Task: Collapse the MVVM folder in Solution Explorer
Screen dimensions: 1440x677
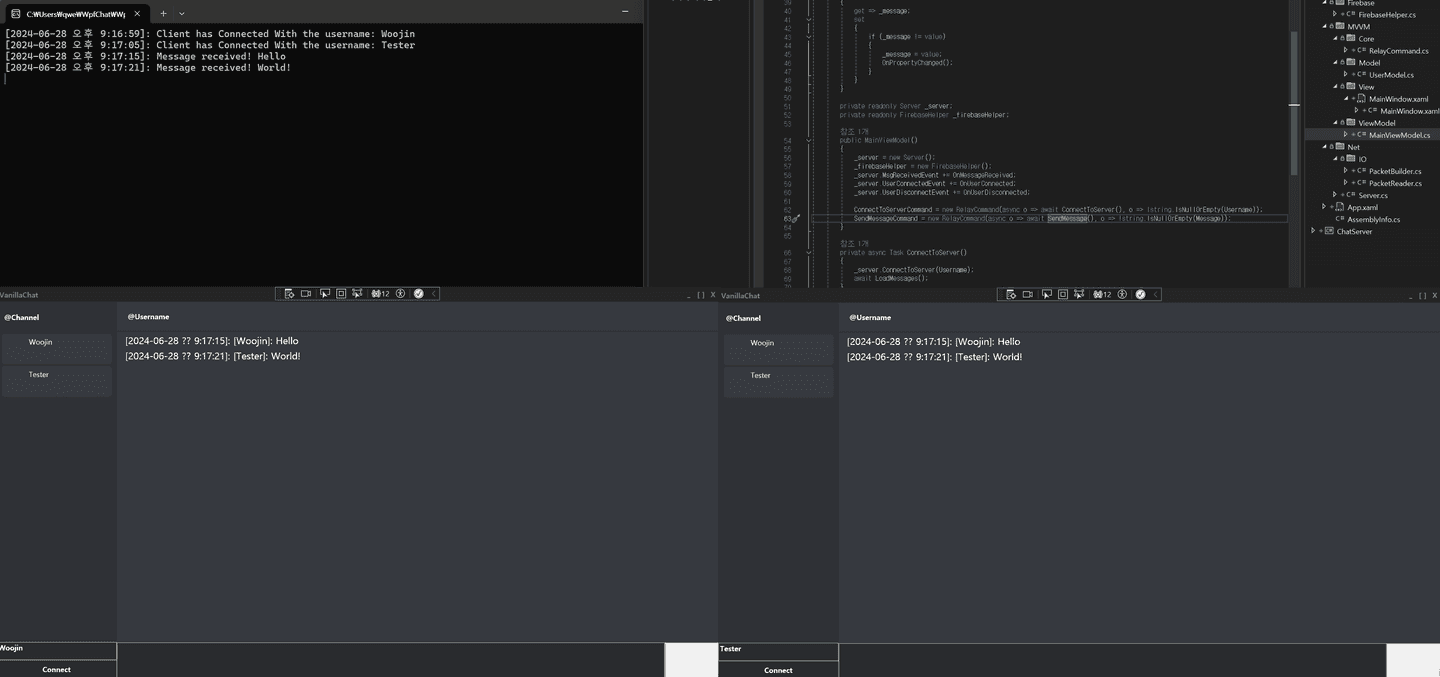Action: click(x=1324, y=25)
